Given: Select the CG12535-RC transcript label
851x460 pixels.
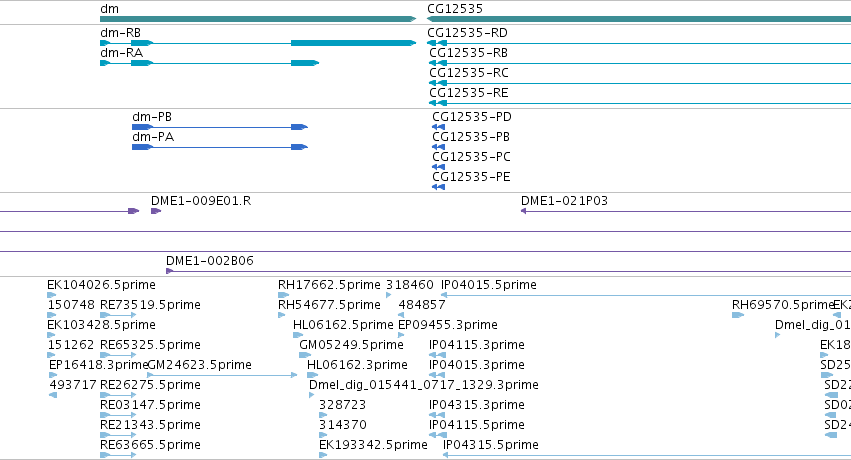Looking at the screenshot, I should click(469, 73).
